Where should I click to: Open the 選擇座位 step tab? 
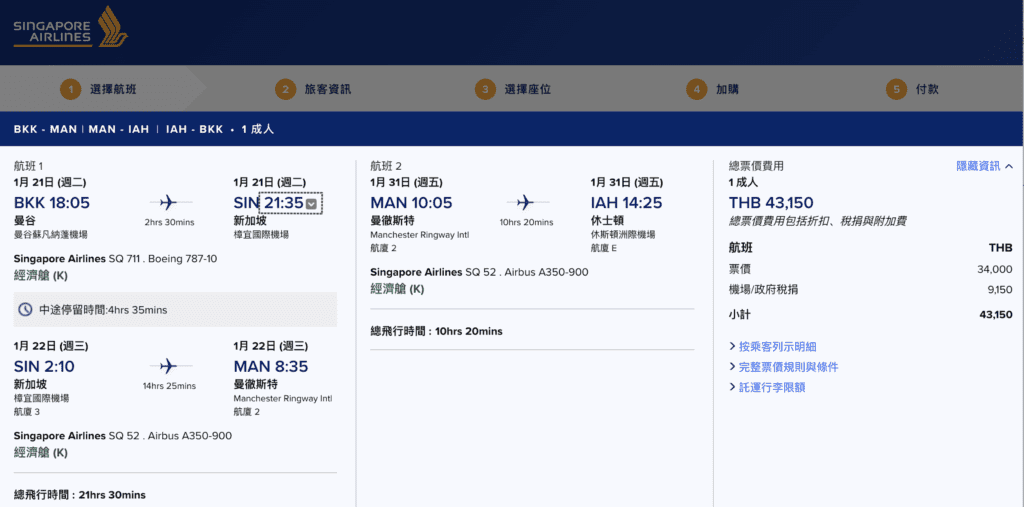[513, 90]
